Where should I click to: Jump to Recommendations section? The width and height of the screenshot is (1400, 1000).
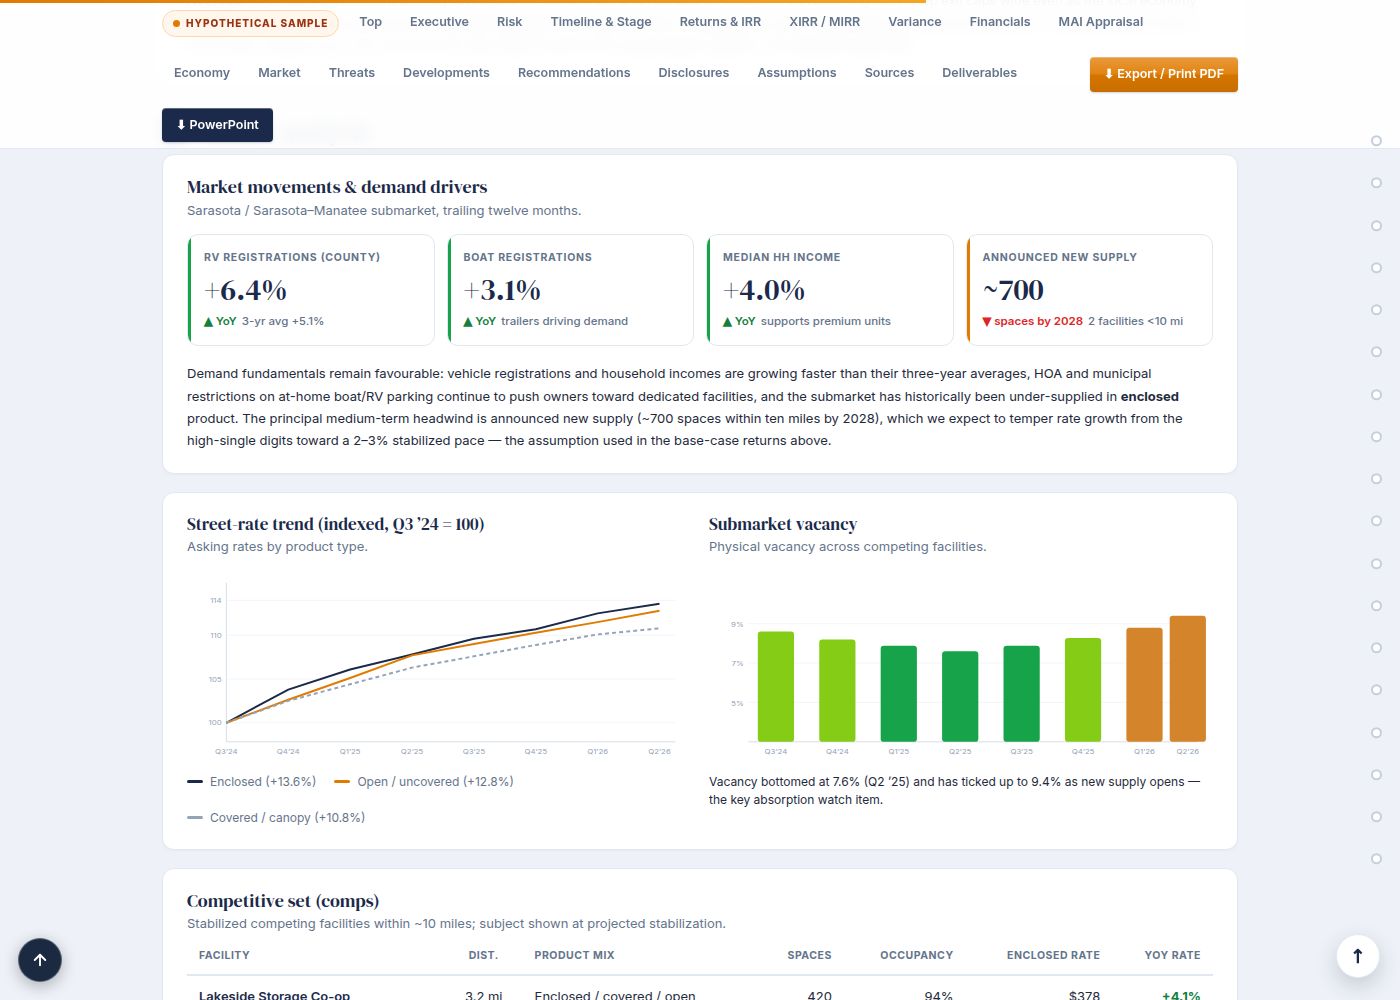[574, 73]
